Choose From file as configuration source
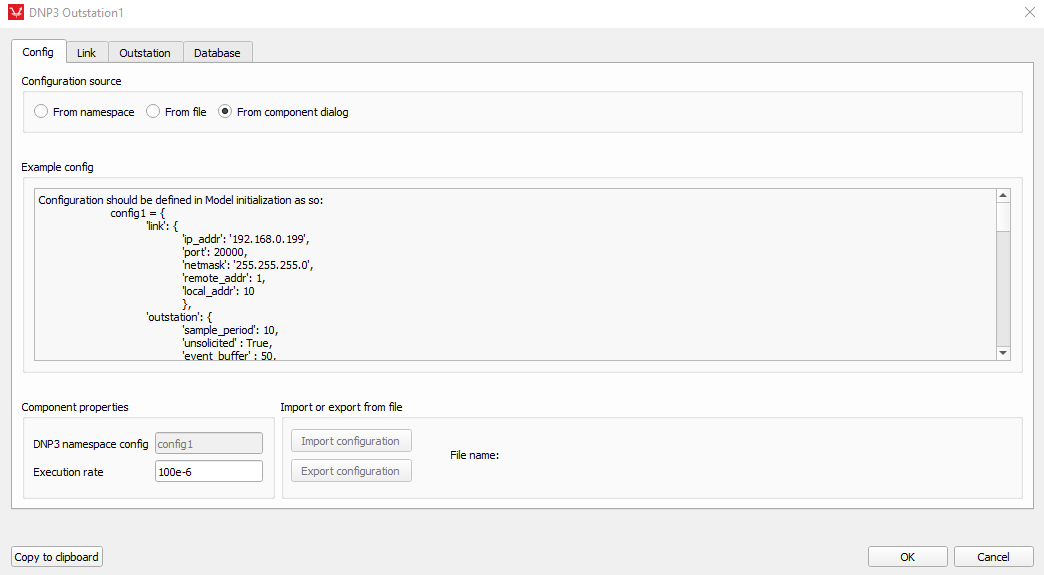This screenshot has height=575, width=1044. tap(153, 112)
